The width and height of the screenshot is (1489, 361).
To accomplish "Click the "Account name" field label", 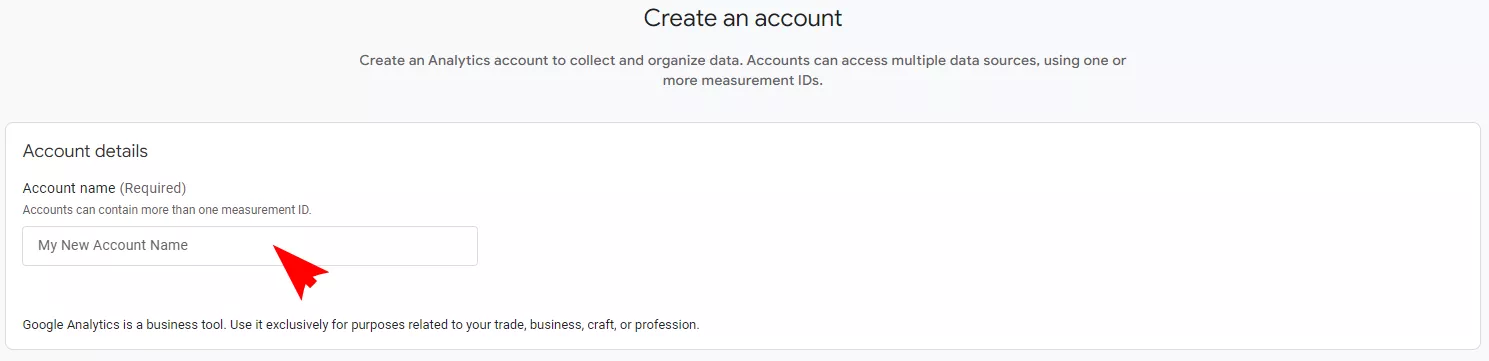I will click(69, 188).
